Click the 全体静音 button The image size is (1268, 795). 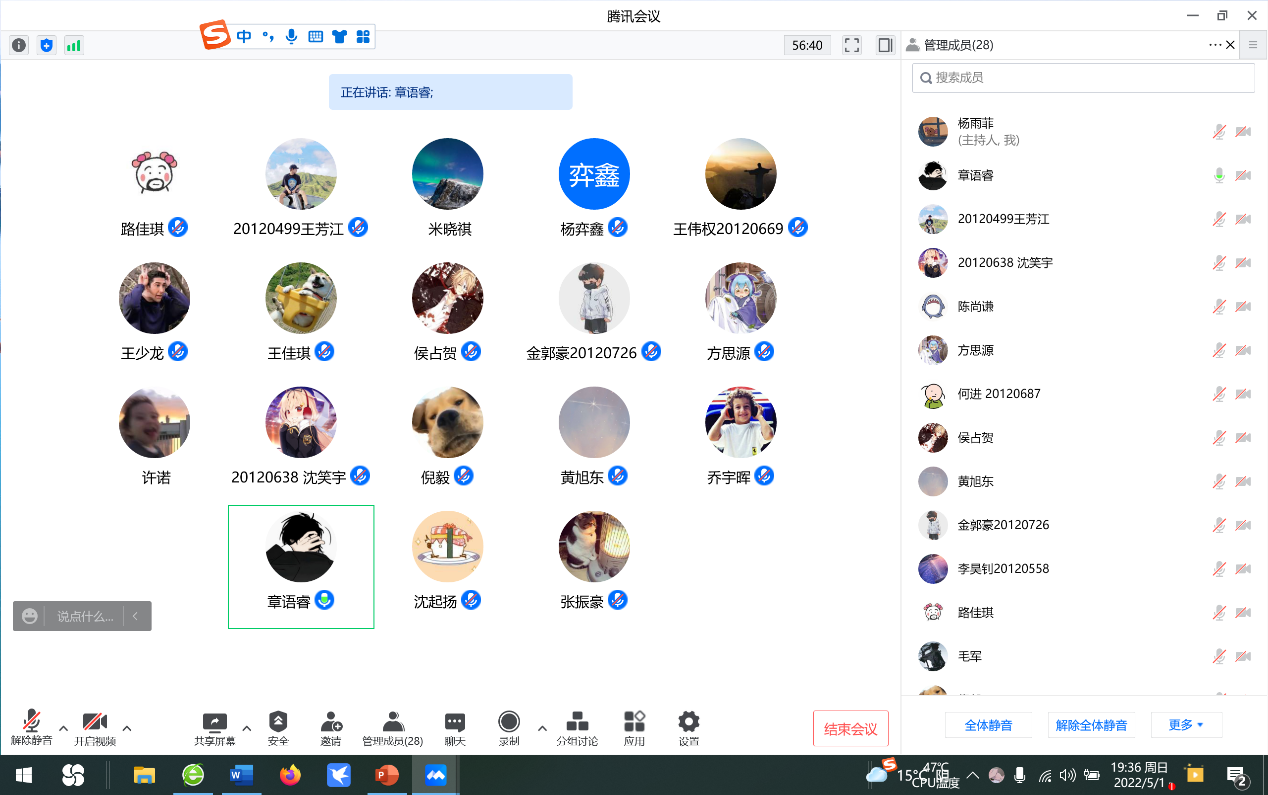988,725
